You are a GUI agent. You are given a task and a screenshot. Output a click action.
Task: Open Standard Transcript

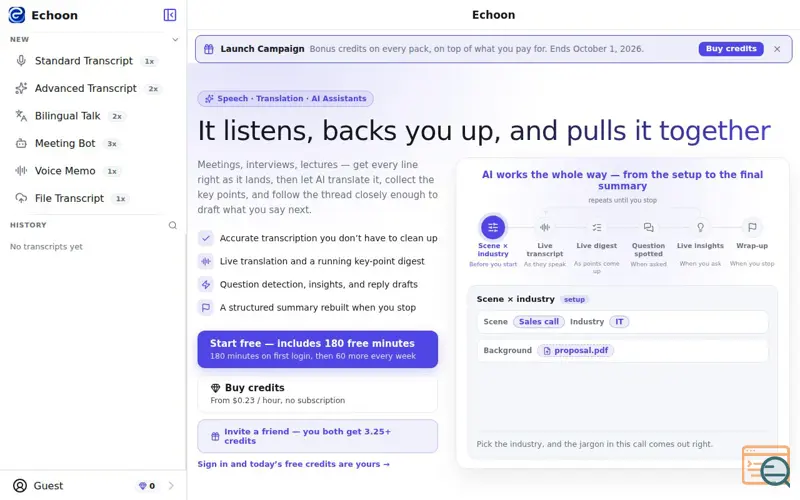(93, 61)
